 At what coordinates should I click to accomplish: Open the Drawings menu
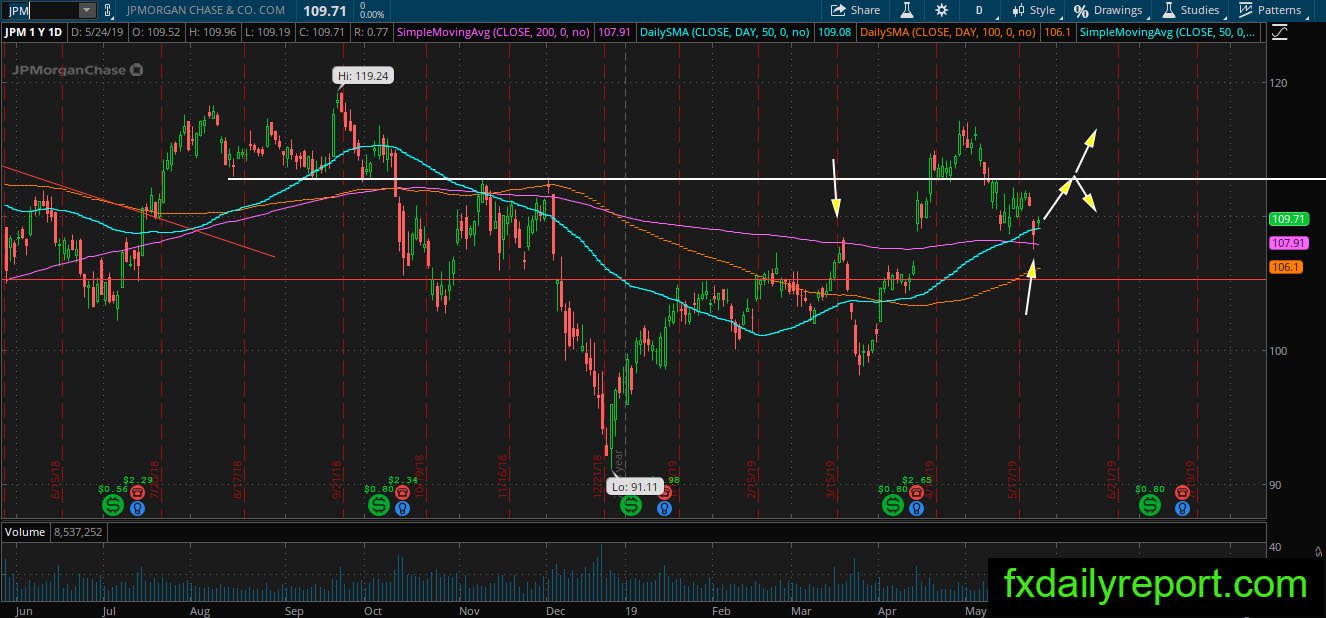[x=1108, y=10]
